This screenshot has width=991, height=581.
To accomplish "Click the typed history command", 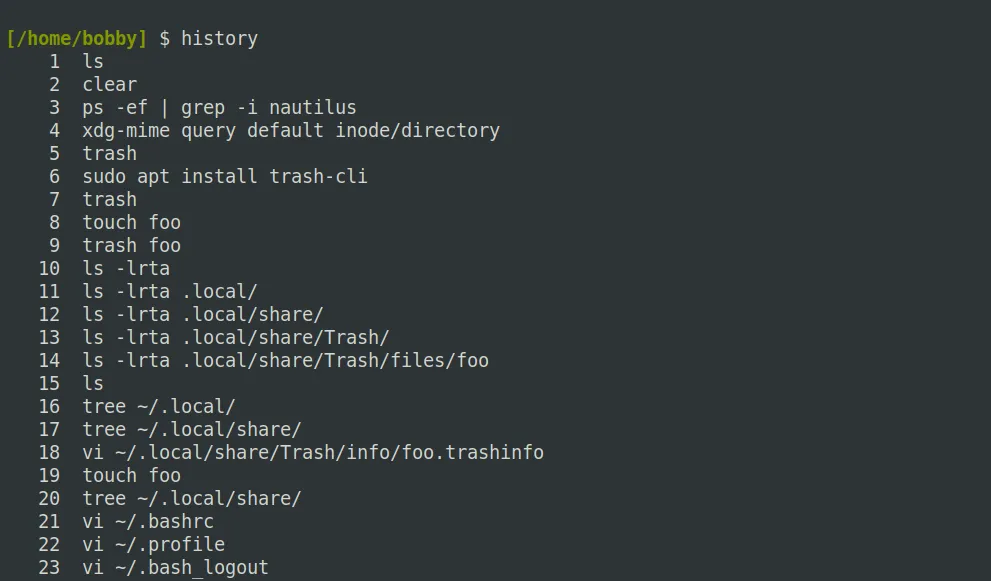I will click(219, 39).
